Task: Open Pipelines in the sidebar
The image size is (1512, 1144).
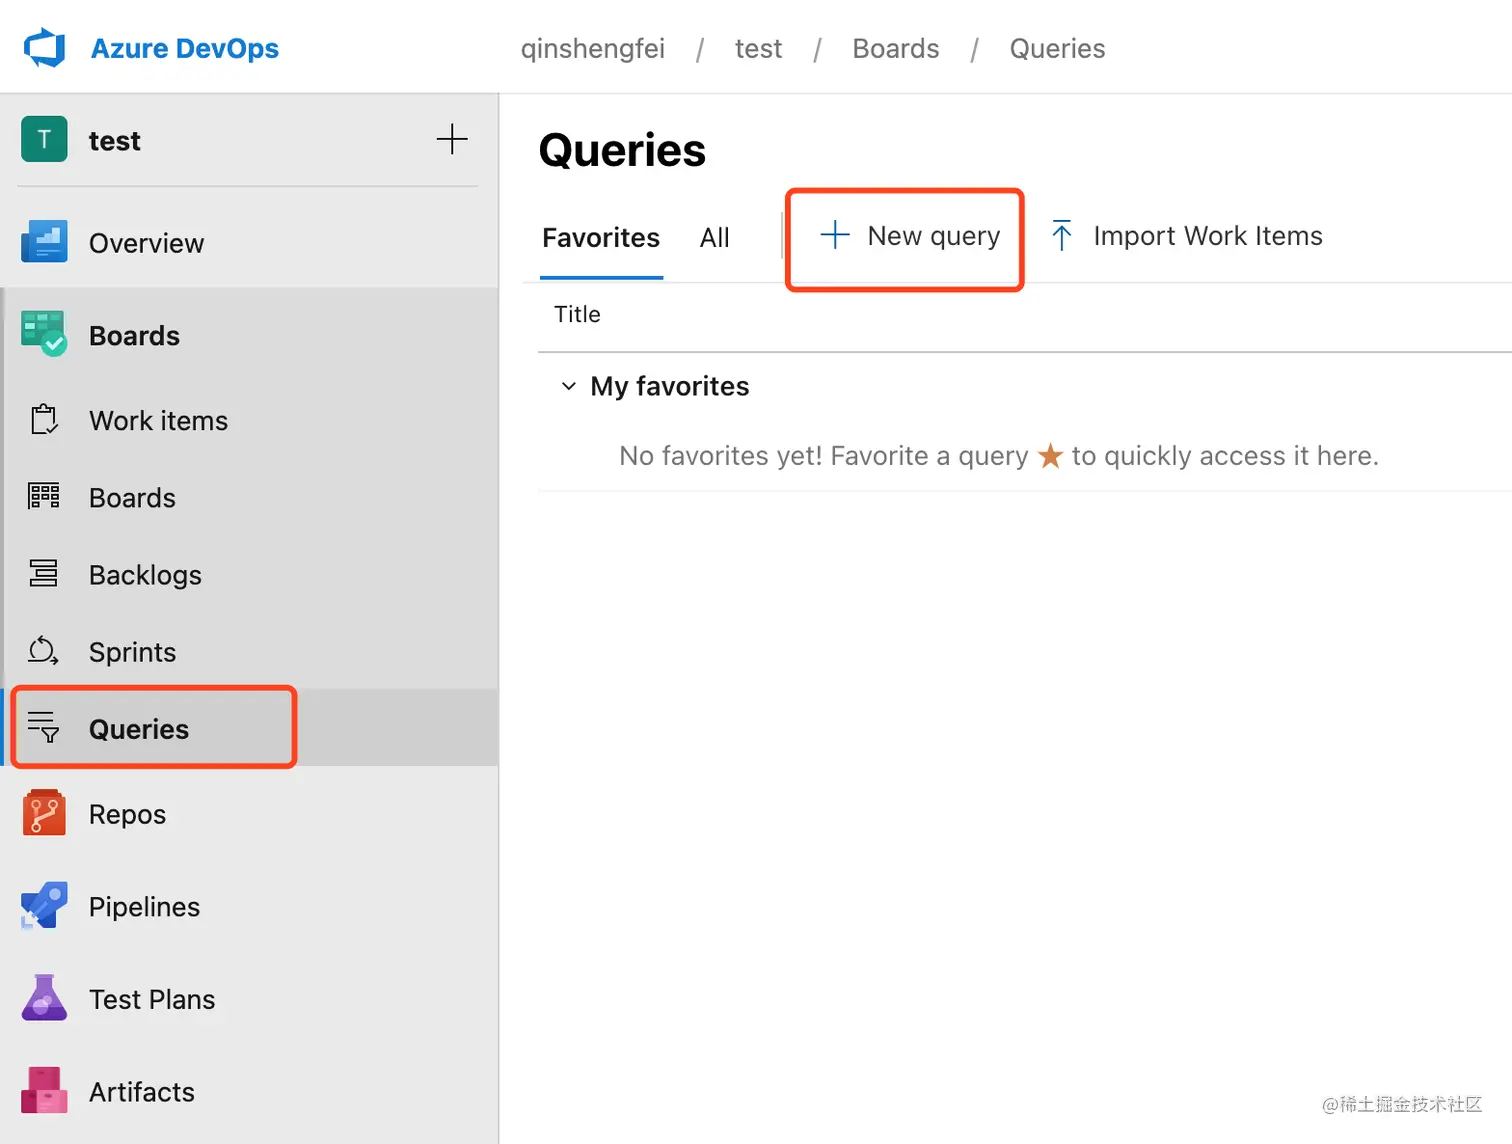Action: (x=144, y=907)
